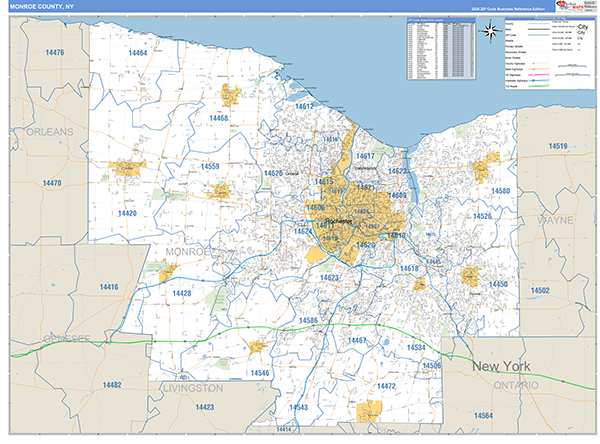
Task: Select ZIP code 14519 label
Action: click(557, 147)
